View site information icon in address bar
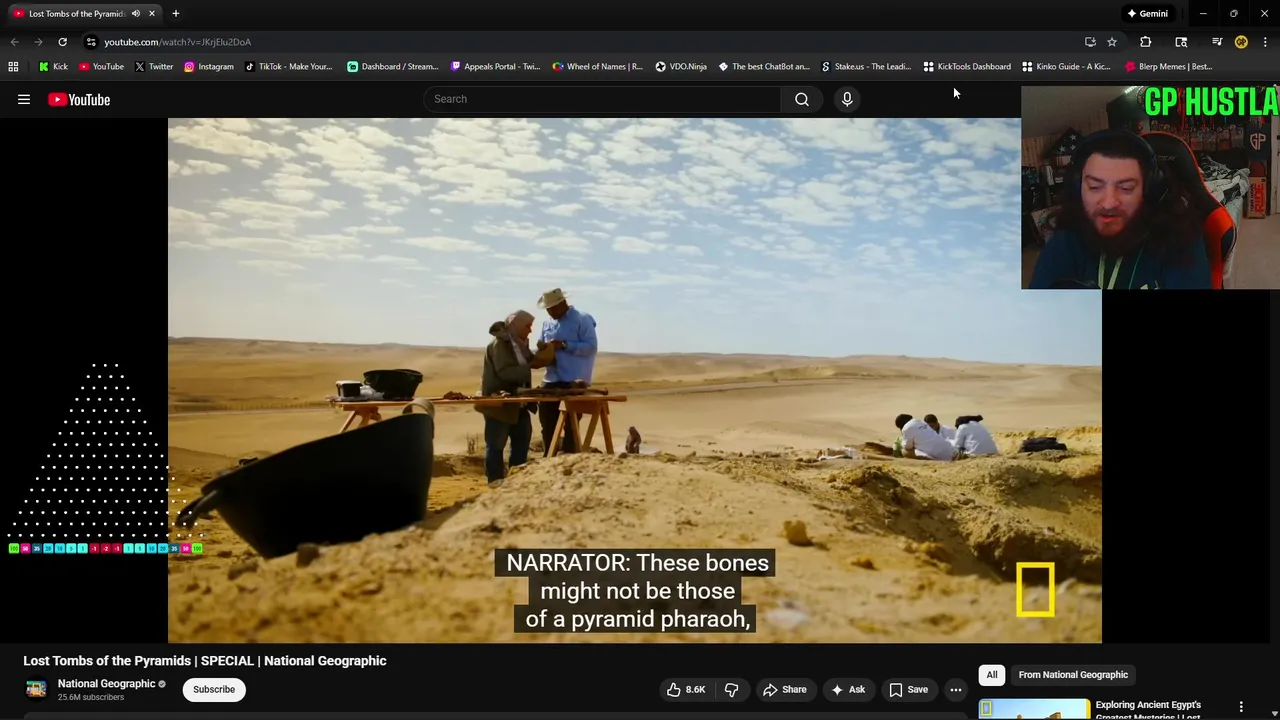This screenshot has width=1280, height=720. [91, 42]
